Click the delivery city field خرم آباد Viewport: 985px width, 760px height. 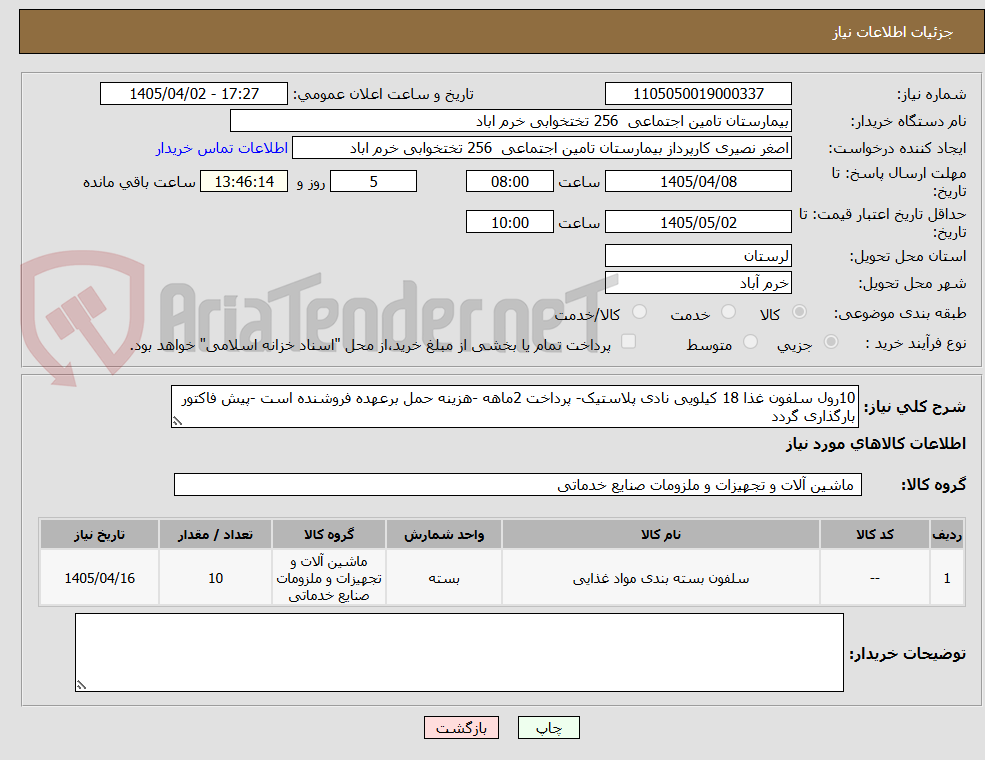pos(698,283)
